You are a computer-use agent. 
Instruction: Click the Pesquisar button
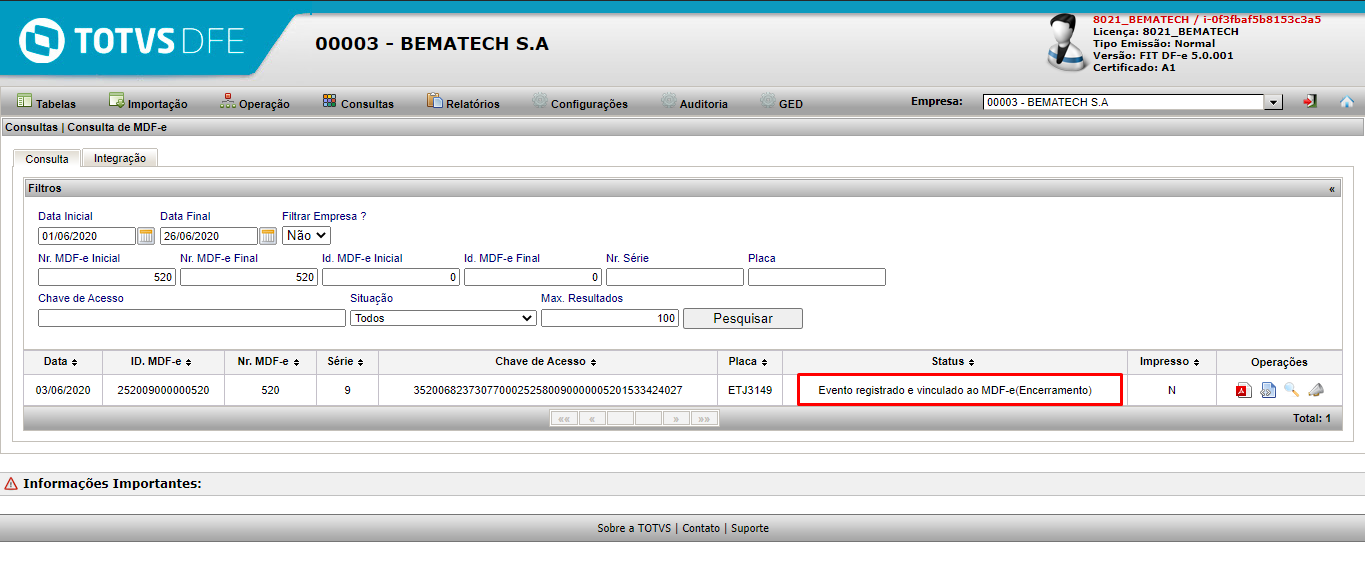coord(743,318)
